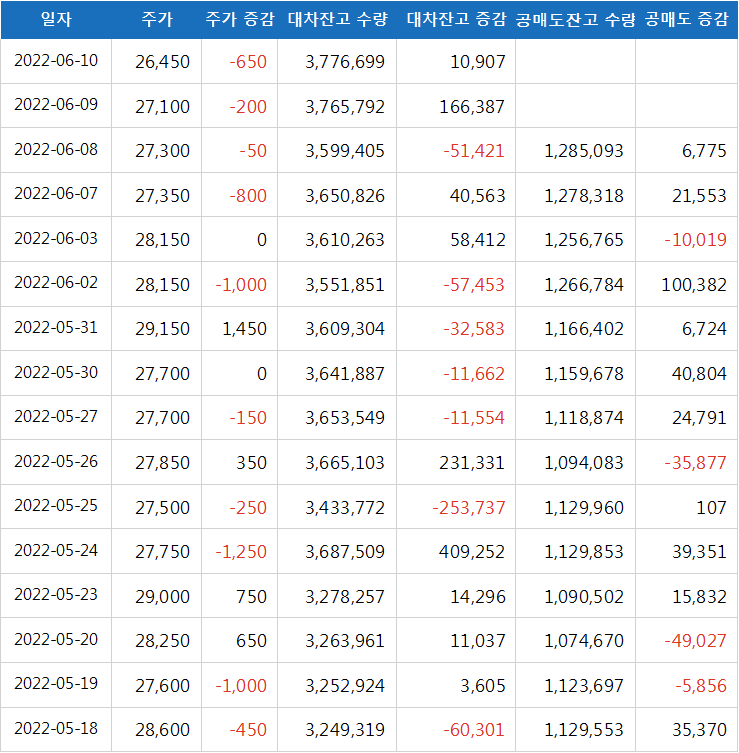
Task: Click short balance 1,129,960
Action: (584, 508)
